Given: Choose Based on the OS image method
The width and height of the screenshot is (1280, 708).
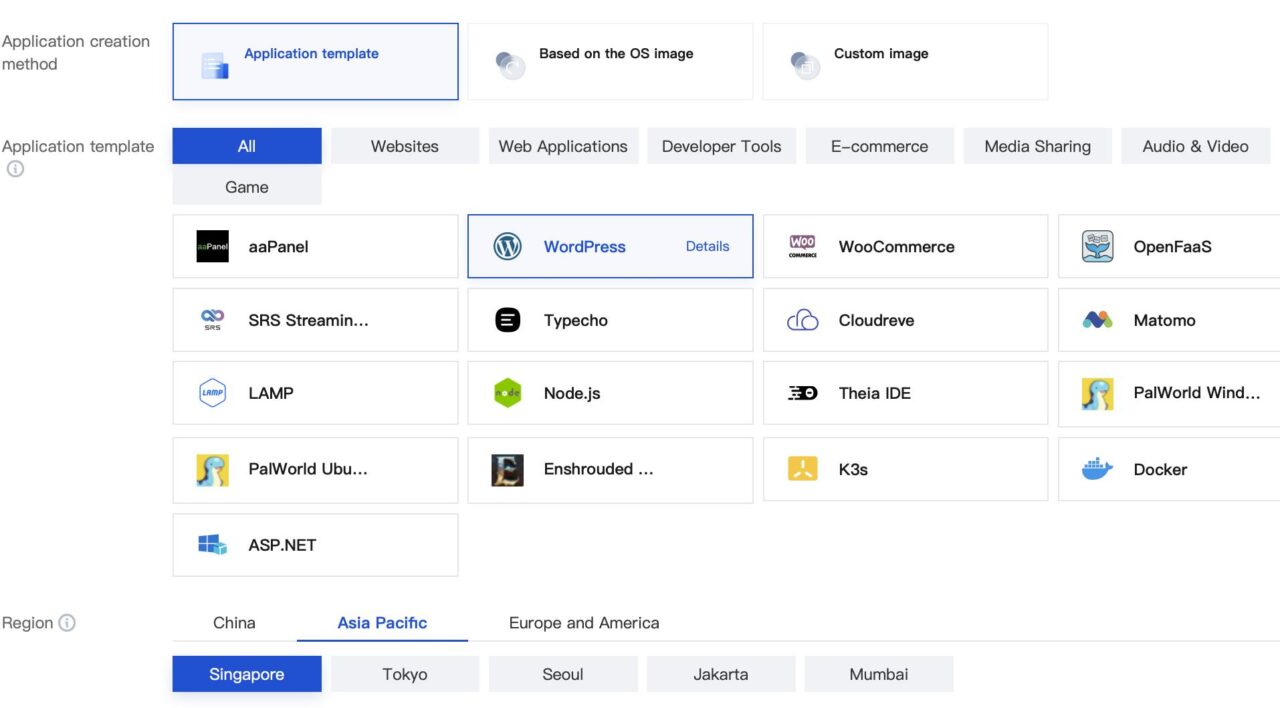Looking at the screenshot, I should 610,62.
